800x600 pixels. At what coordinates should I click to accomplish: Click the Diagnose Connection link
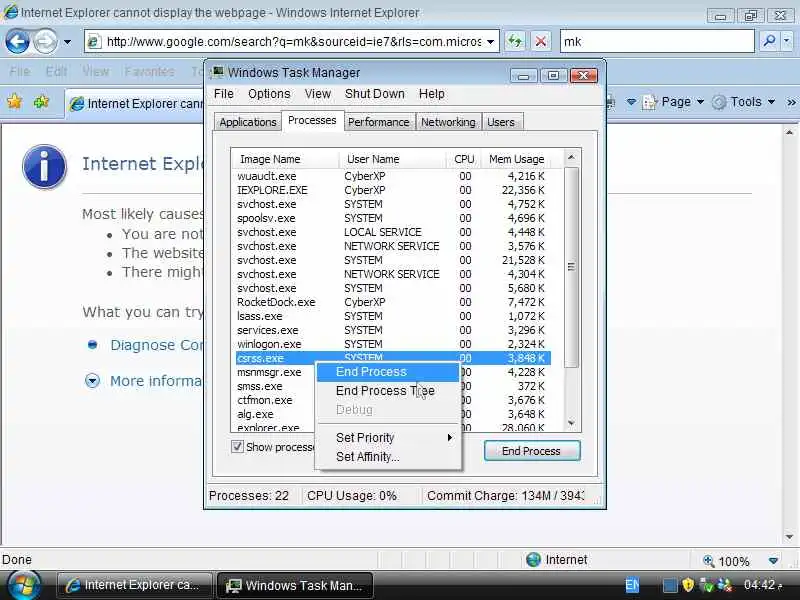[157, 345]
